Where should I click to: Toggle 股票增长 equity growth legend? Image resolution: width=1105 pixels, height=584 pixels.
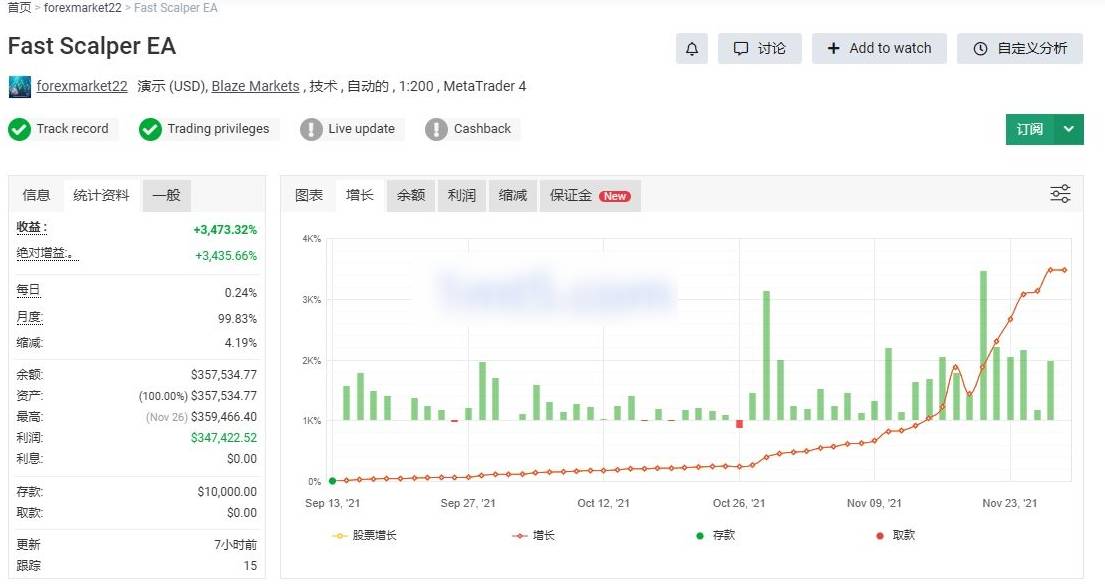364,535
